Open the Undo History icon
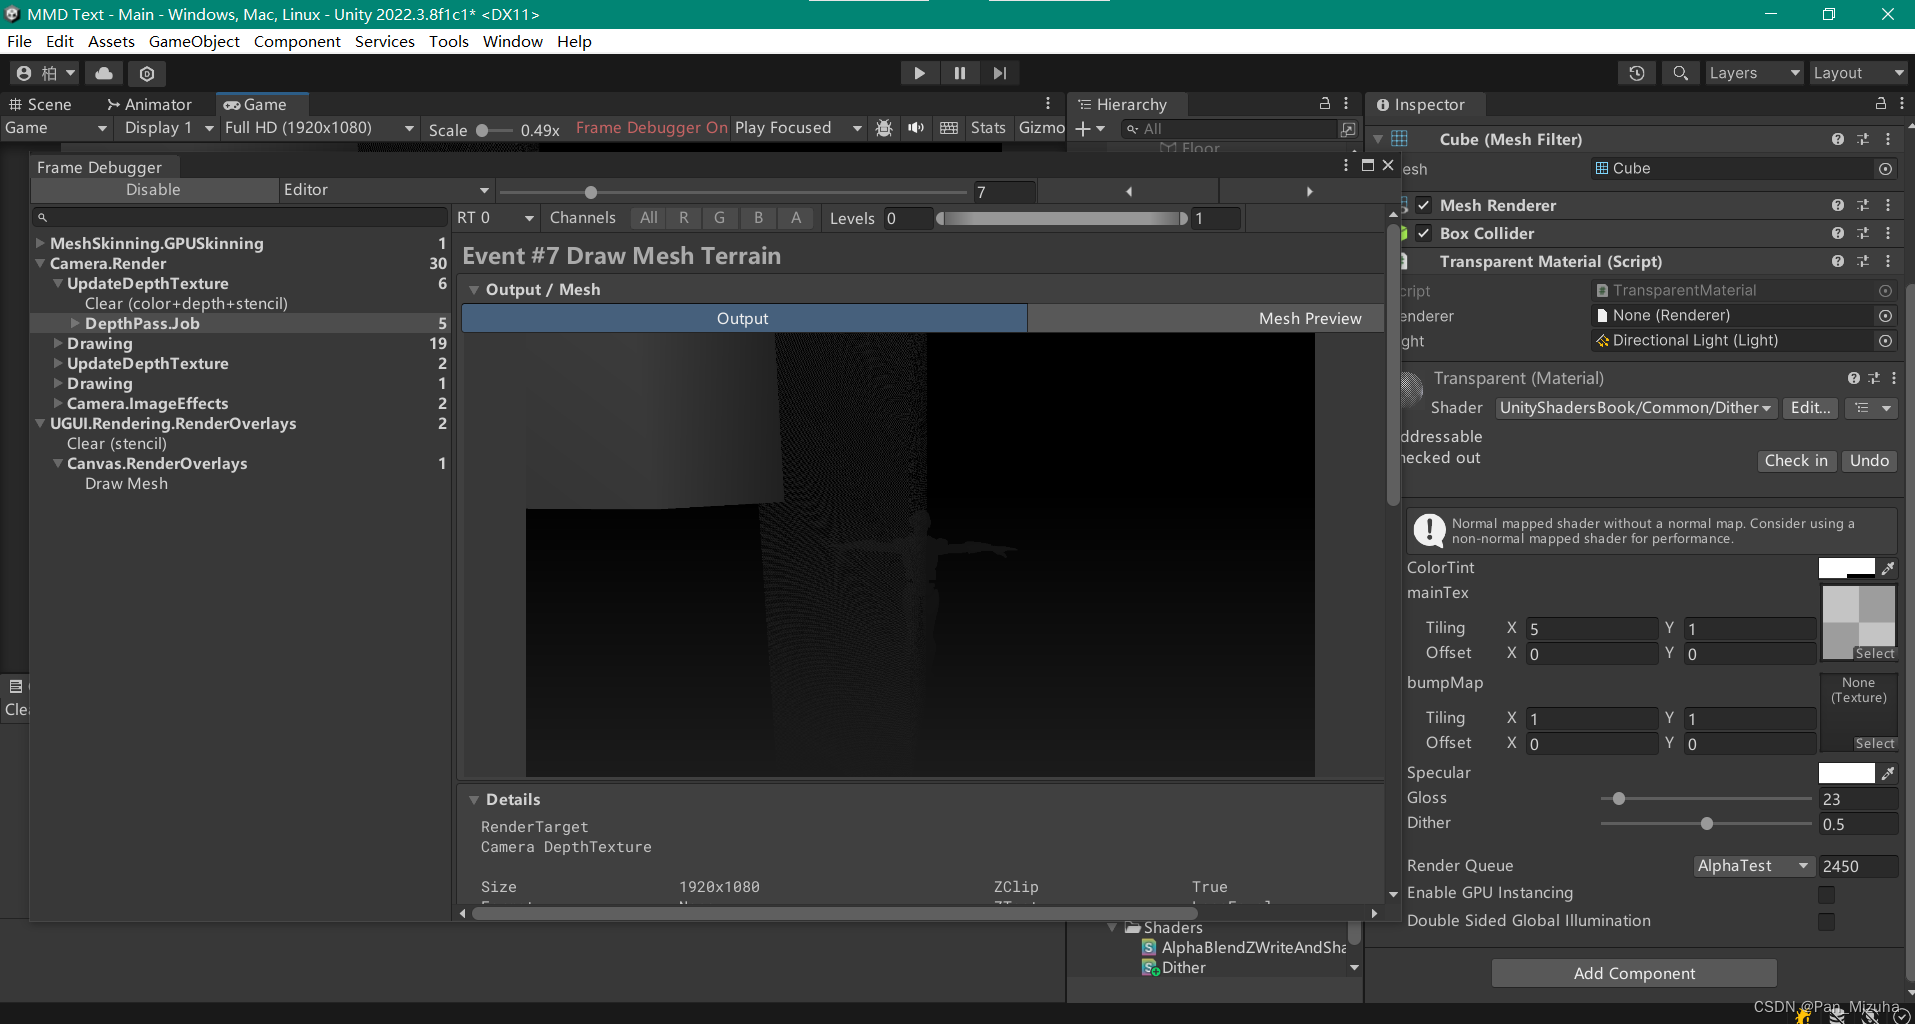The height and width of the screenshot is (1024, 1915). click(x=1637, y=72)
